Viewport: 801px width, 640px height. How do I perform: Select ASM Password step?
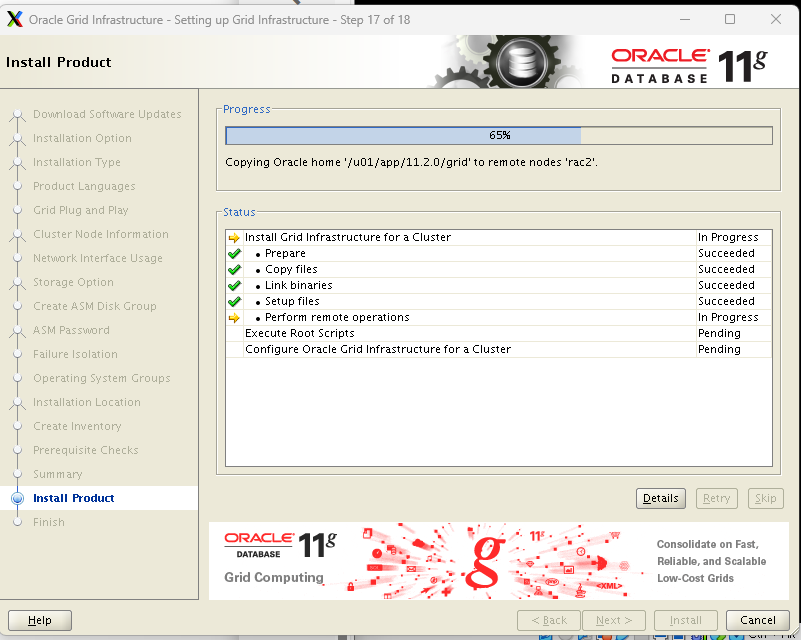[x=71, y=330]
